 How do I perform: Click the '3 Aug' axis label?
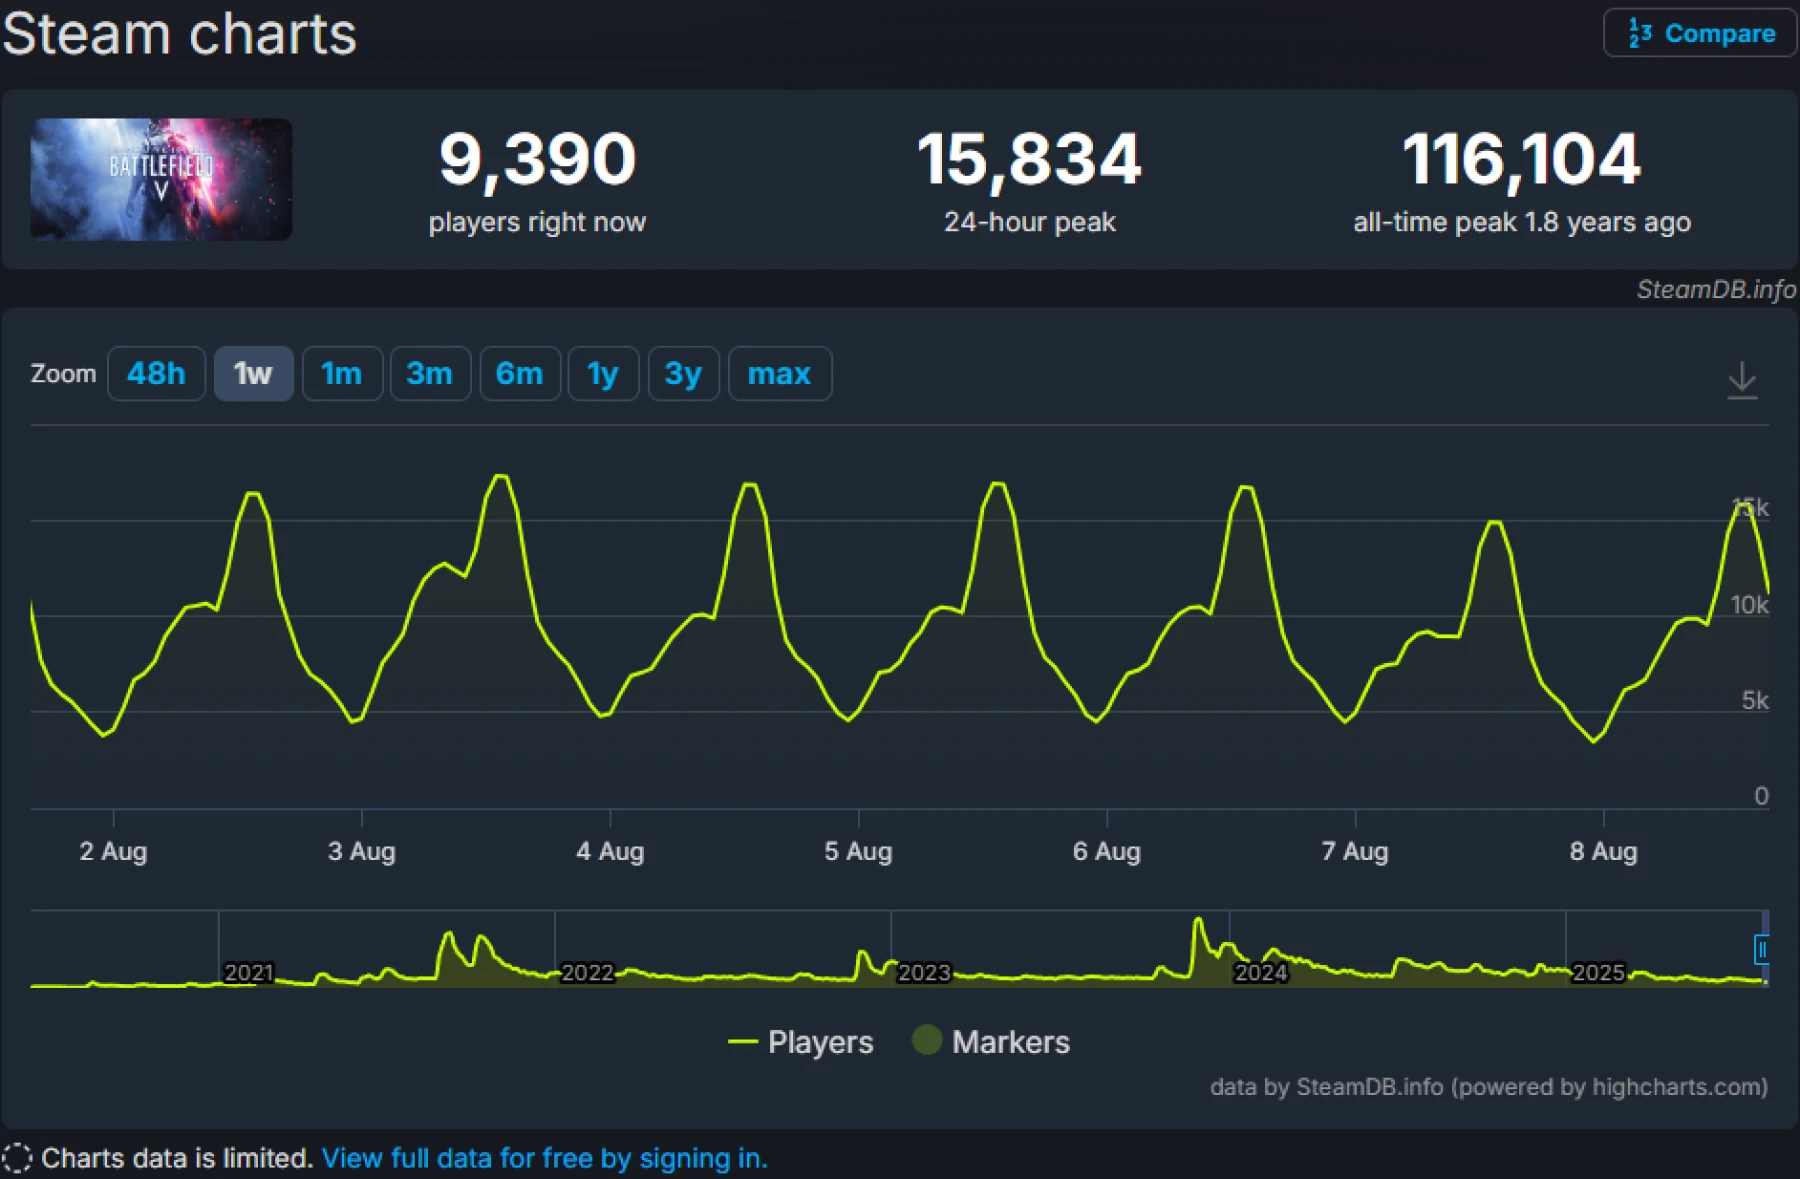pyautogui.click(x=361, y=851)
